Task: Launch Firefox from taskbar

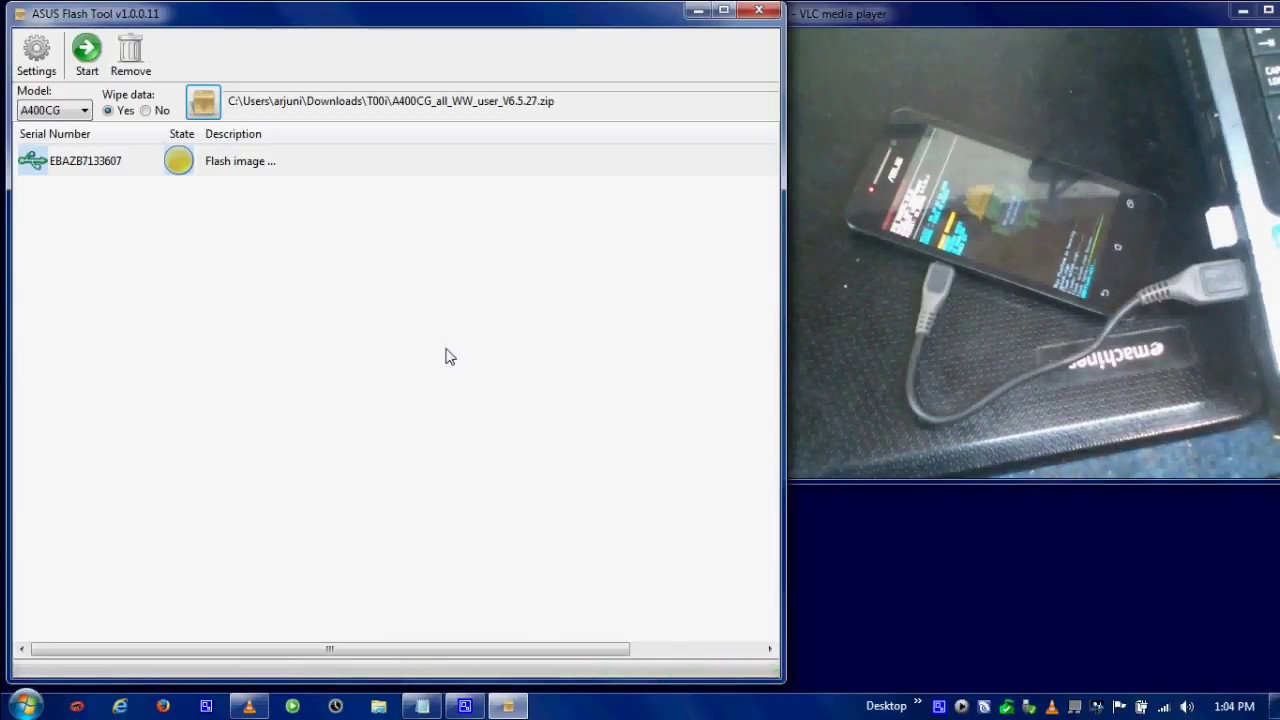Action: pyautogui.click(x=163, y=706)
